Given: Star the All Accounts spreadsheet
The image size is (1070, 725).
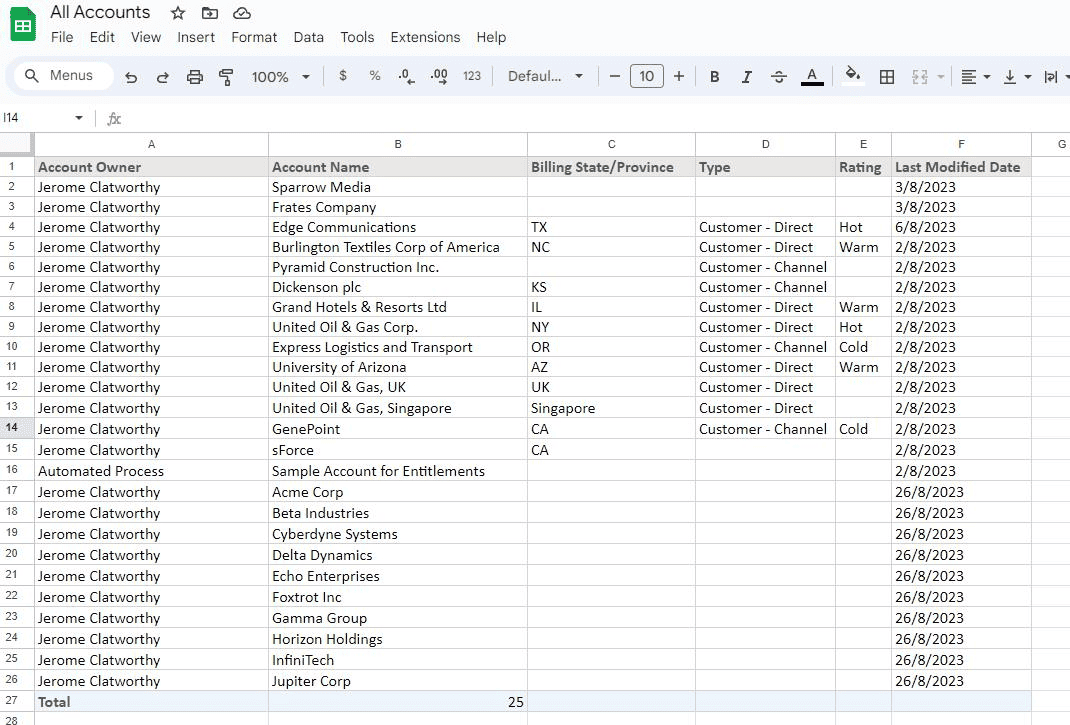Looking at the screenshot, I should pyautogui.click(x=177, y=13).
